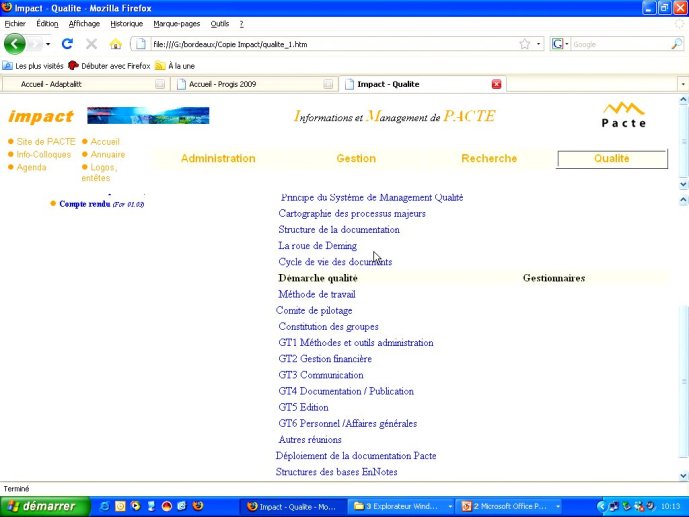Open the Marque-pages menu
This screenshot has height=517, width=689.
(x=177, y=24)
